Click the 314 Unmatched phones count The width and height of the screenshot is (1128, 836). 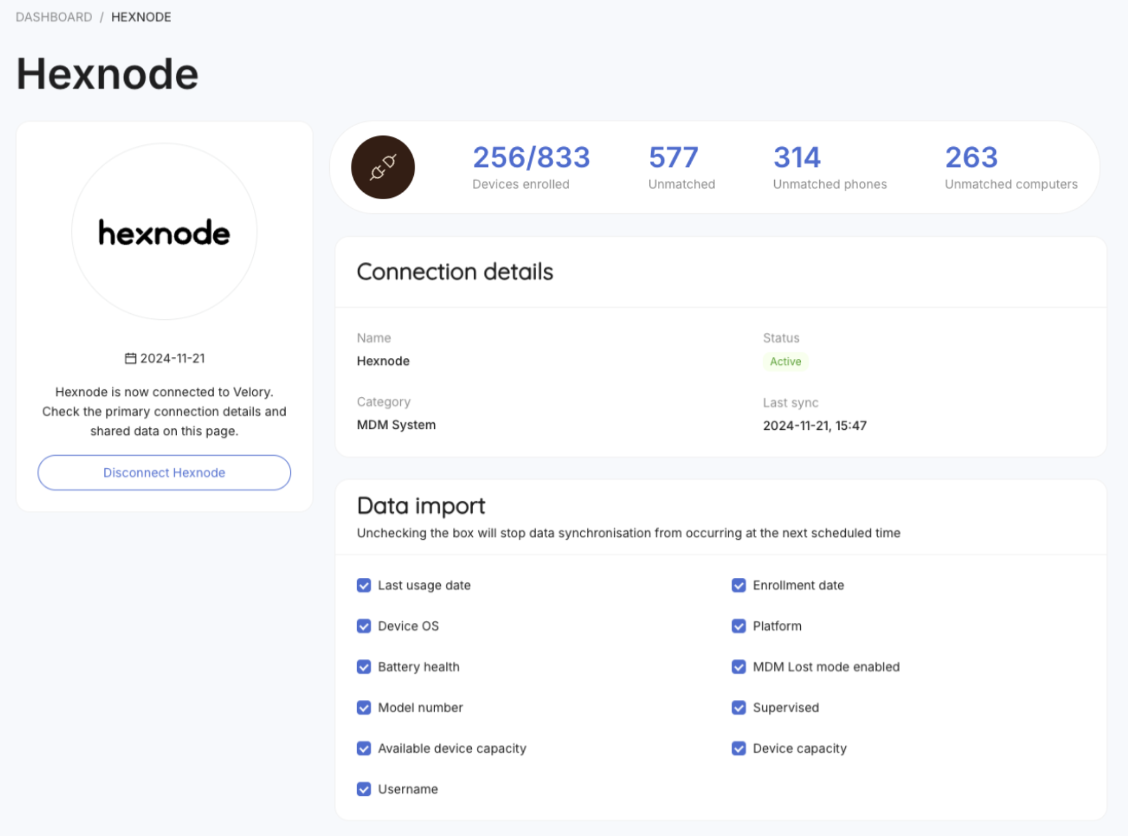(797, 158)
